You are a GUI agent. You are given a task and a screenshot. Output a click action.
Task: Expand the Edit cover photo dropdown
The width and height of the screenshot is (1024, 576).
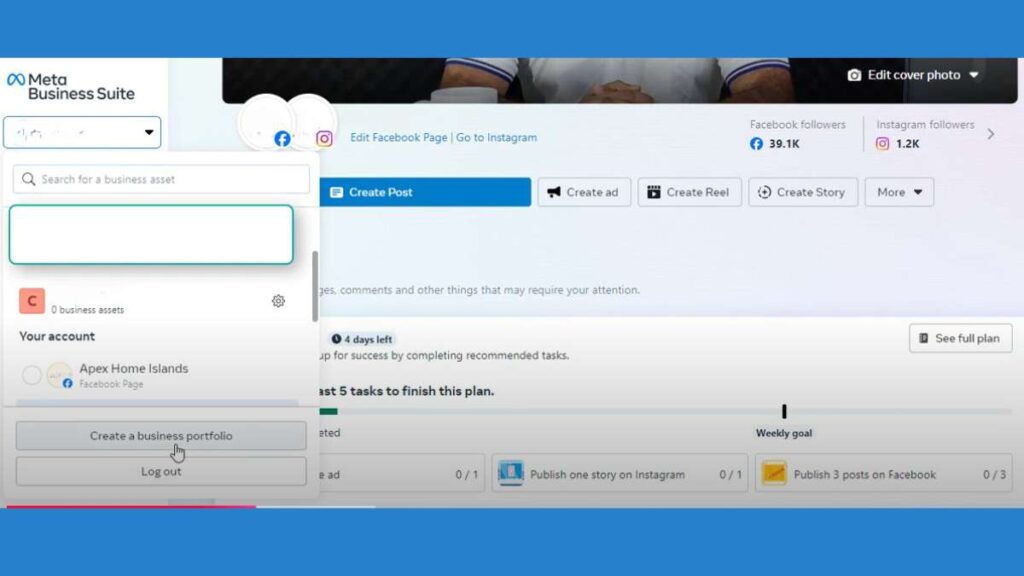[974, 75]
